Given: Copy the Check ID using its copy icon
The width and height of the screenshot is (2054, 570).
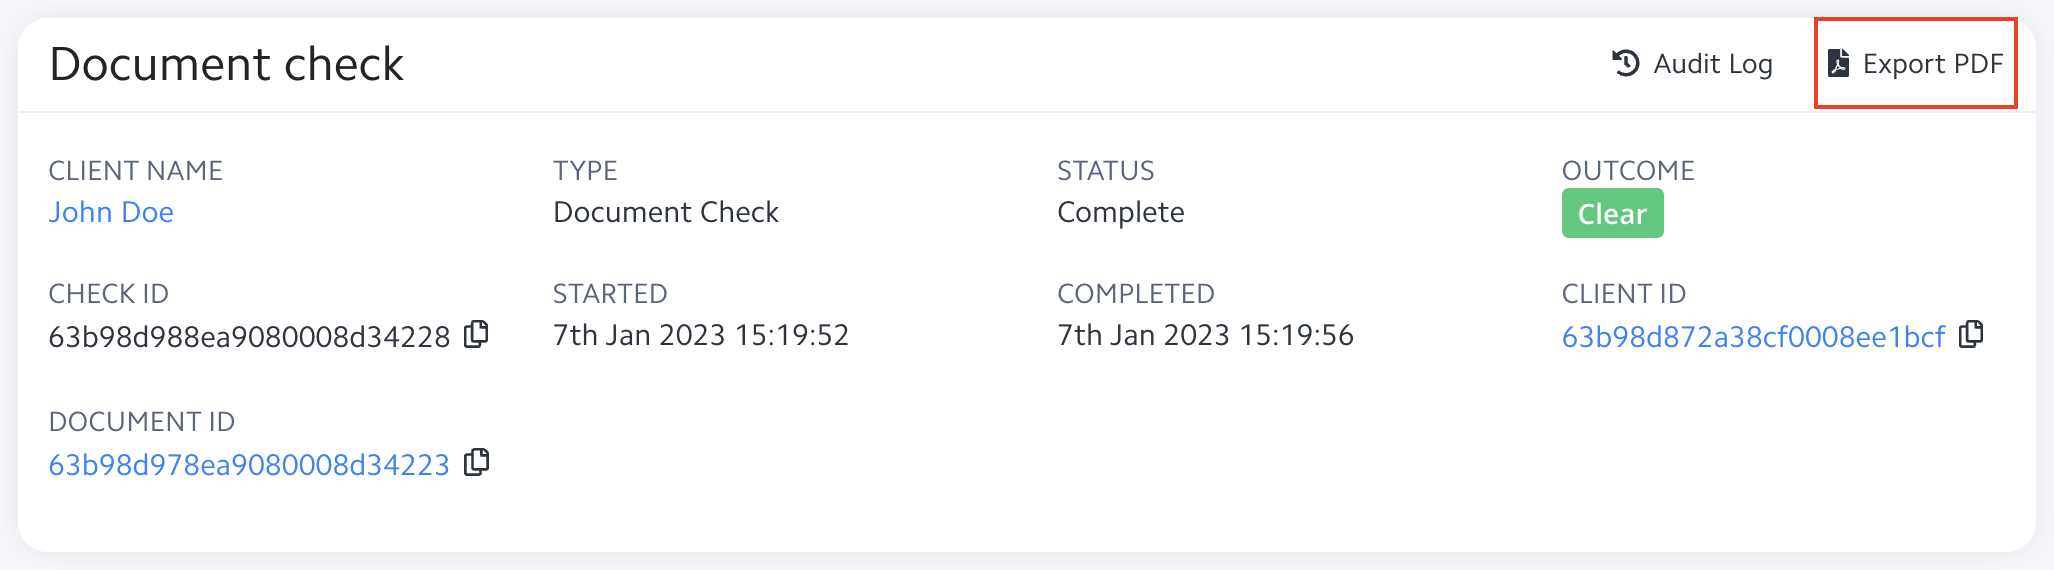Looking at the screenshot, I should coord(477,334).
